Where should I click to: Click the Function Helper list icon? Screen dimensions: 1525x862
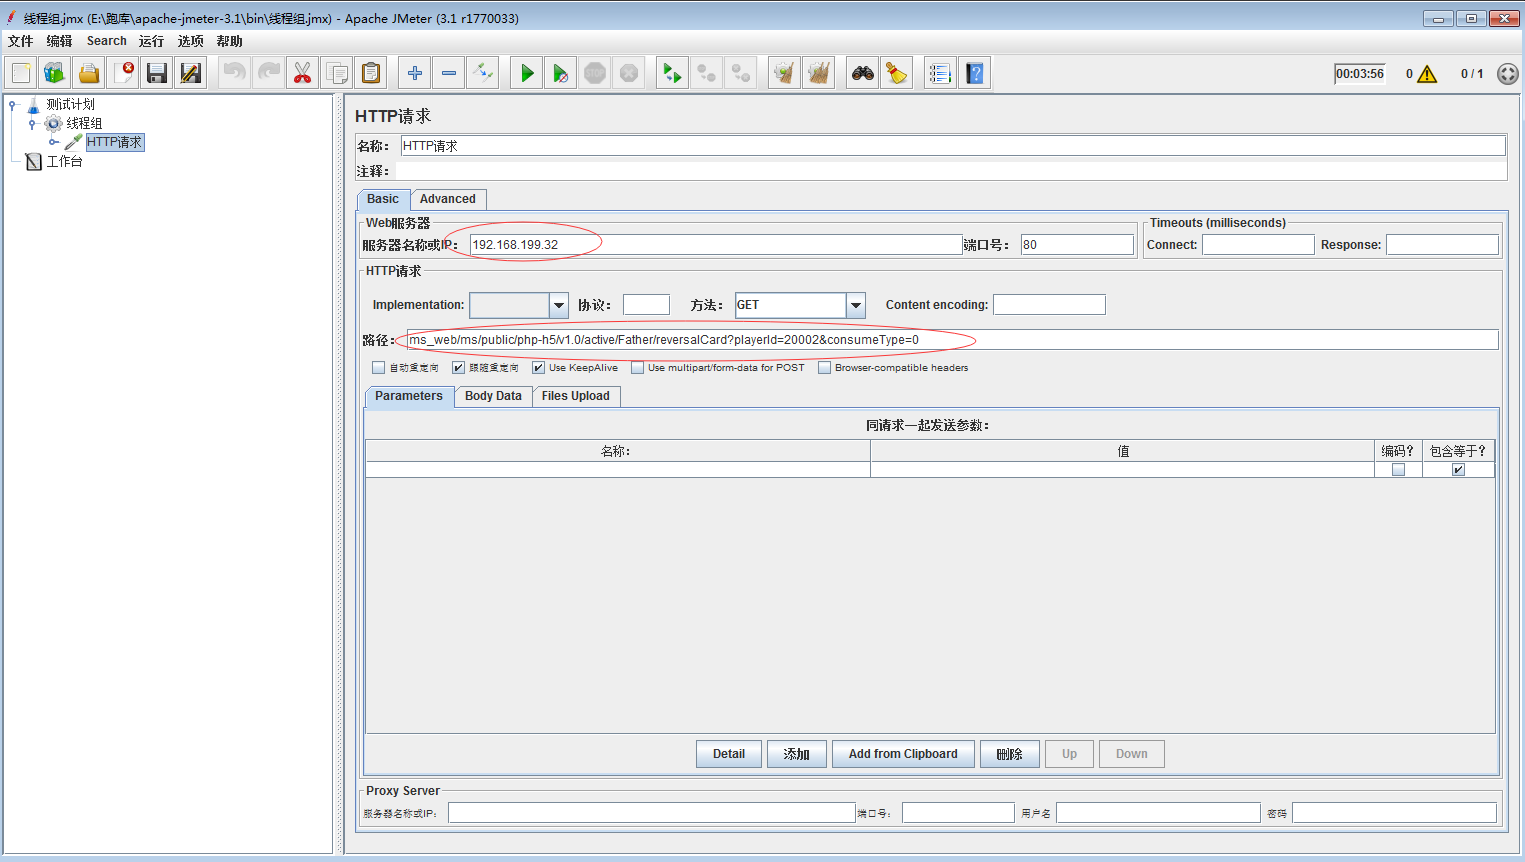(x=940, y=73)
